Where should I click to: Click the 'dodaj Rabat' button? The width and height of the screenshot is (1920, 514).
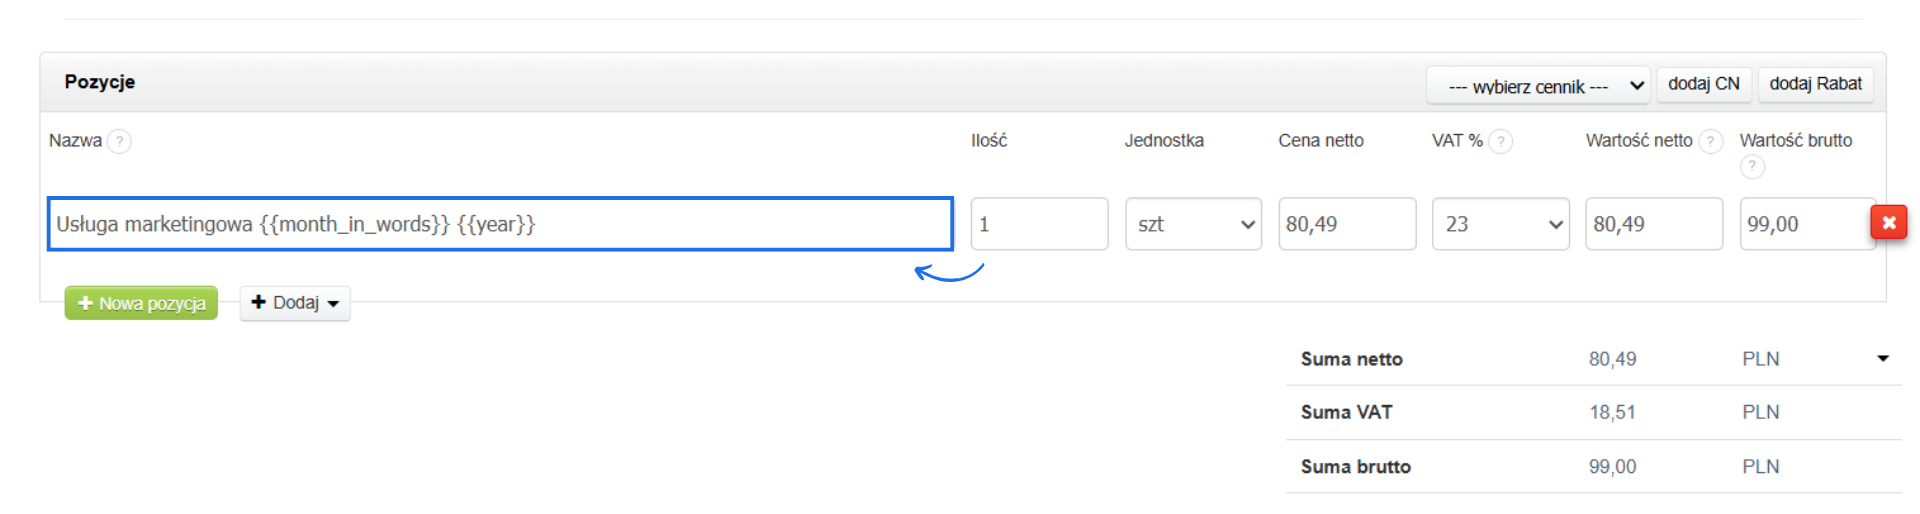1815,84
